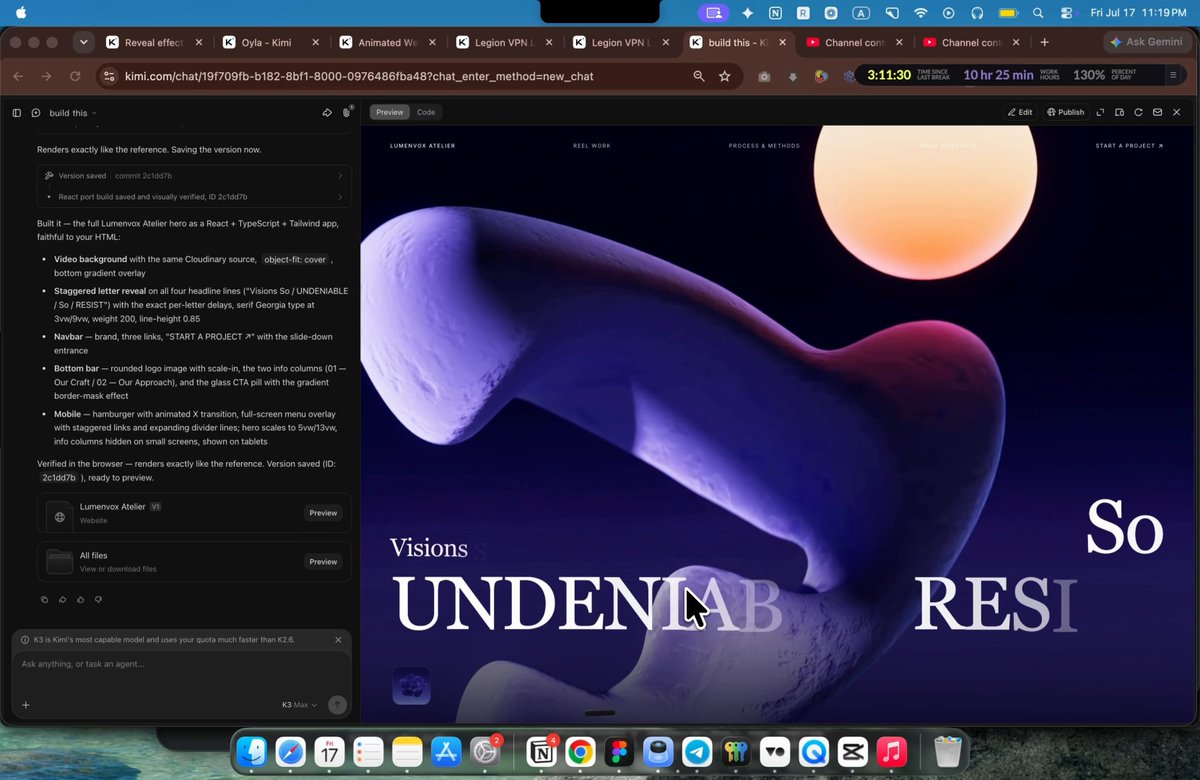Image resolution: width=1200 pixels, height=780 pixels.
Task: Open the Figma app in the Dock
Action: point(619,752)
